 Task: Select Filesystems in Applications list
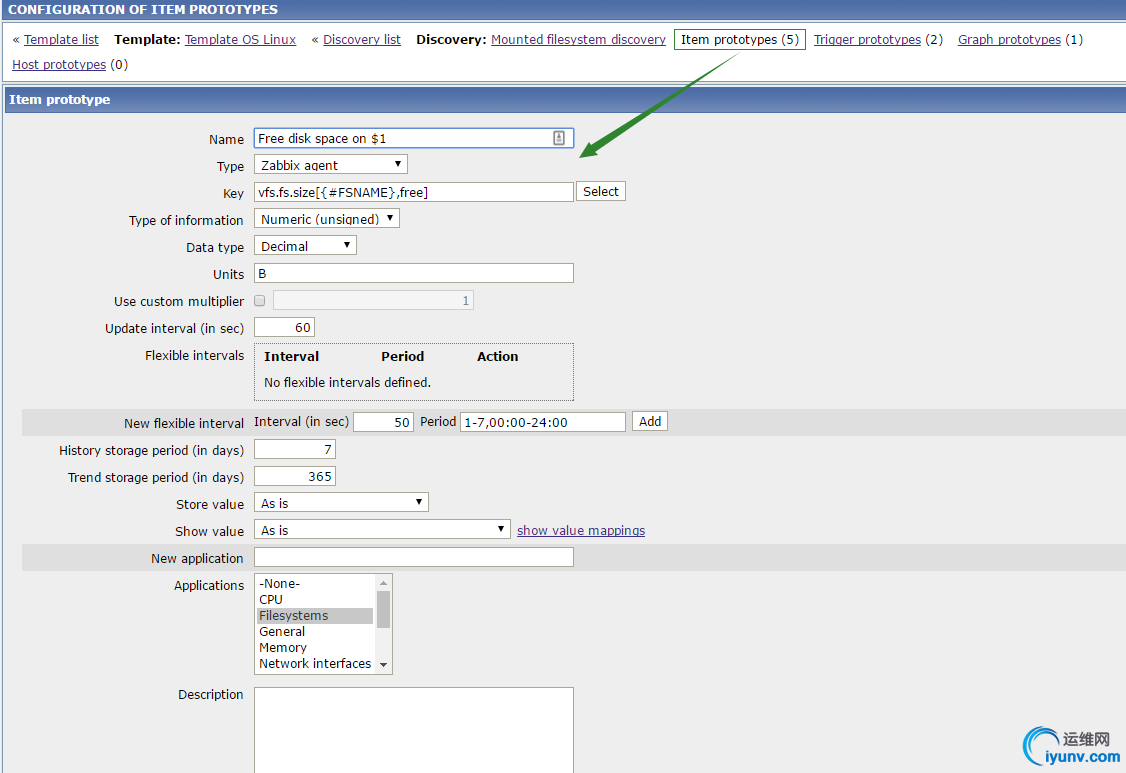315,616
